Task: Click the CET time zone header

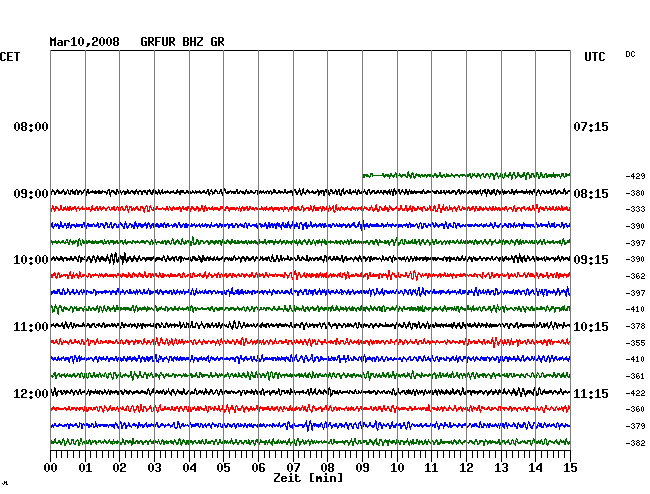Action: (x=10, y=57)
